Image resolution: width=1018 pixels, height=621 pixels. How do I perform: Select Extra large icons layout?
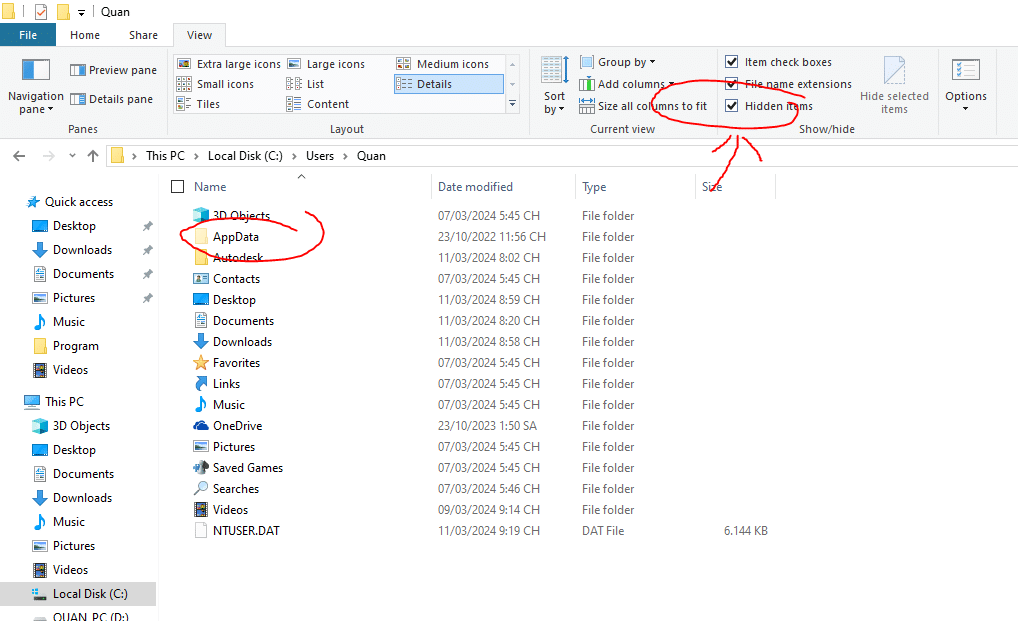pyautogui.click(x=229, y=64)
